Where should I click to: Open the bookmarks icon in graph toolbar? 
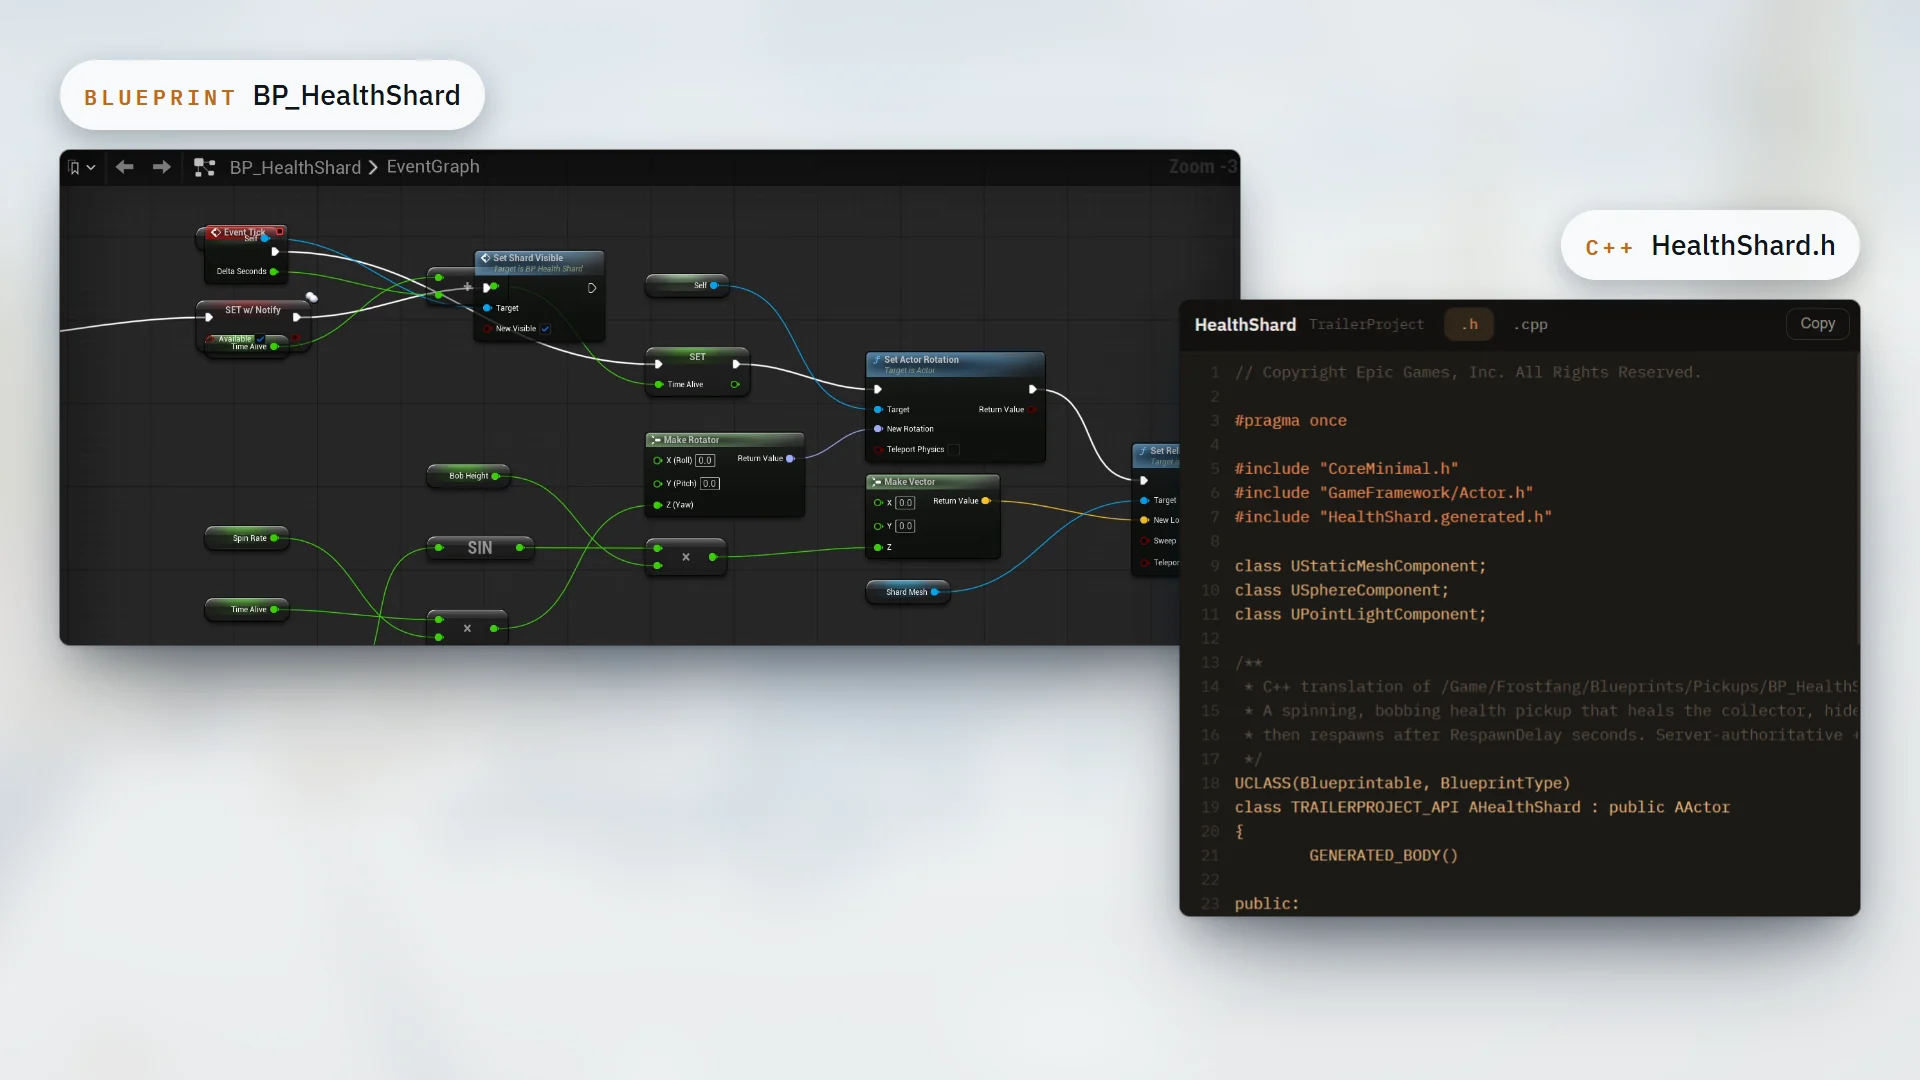pyautogui.click(x=73, y=167)
